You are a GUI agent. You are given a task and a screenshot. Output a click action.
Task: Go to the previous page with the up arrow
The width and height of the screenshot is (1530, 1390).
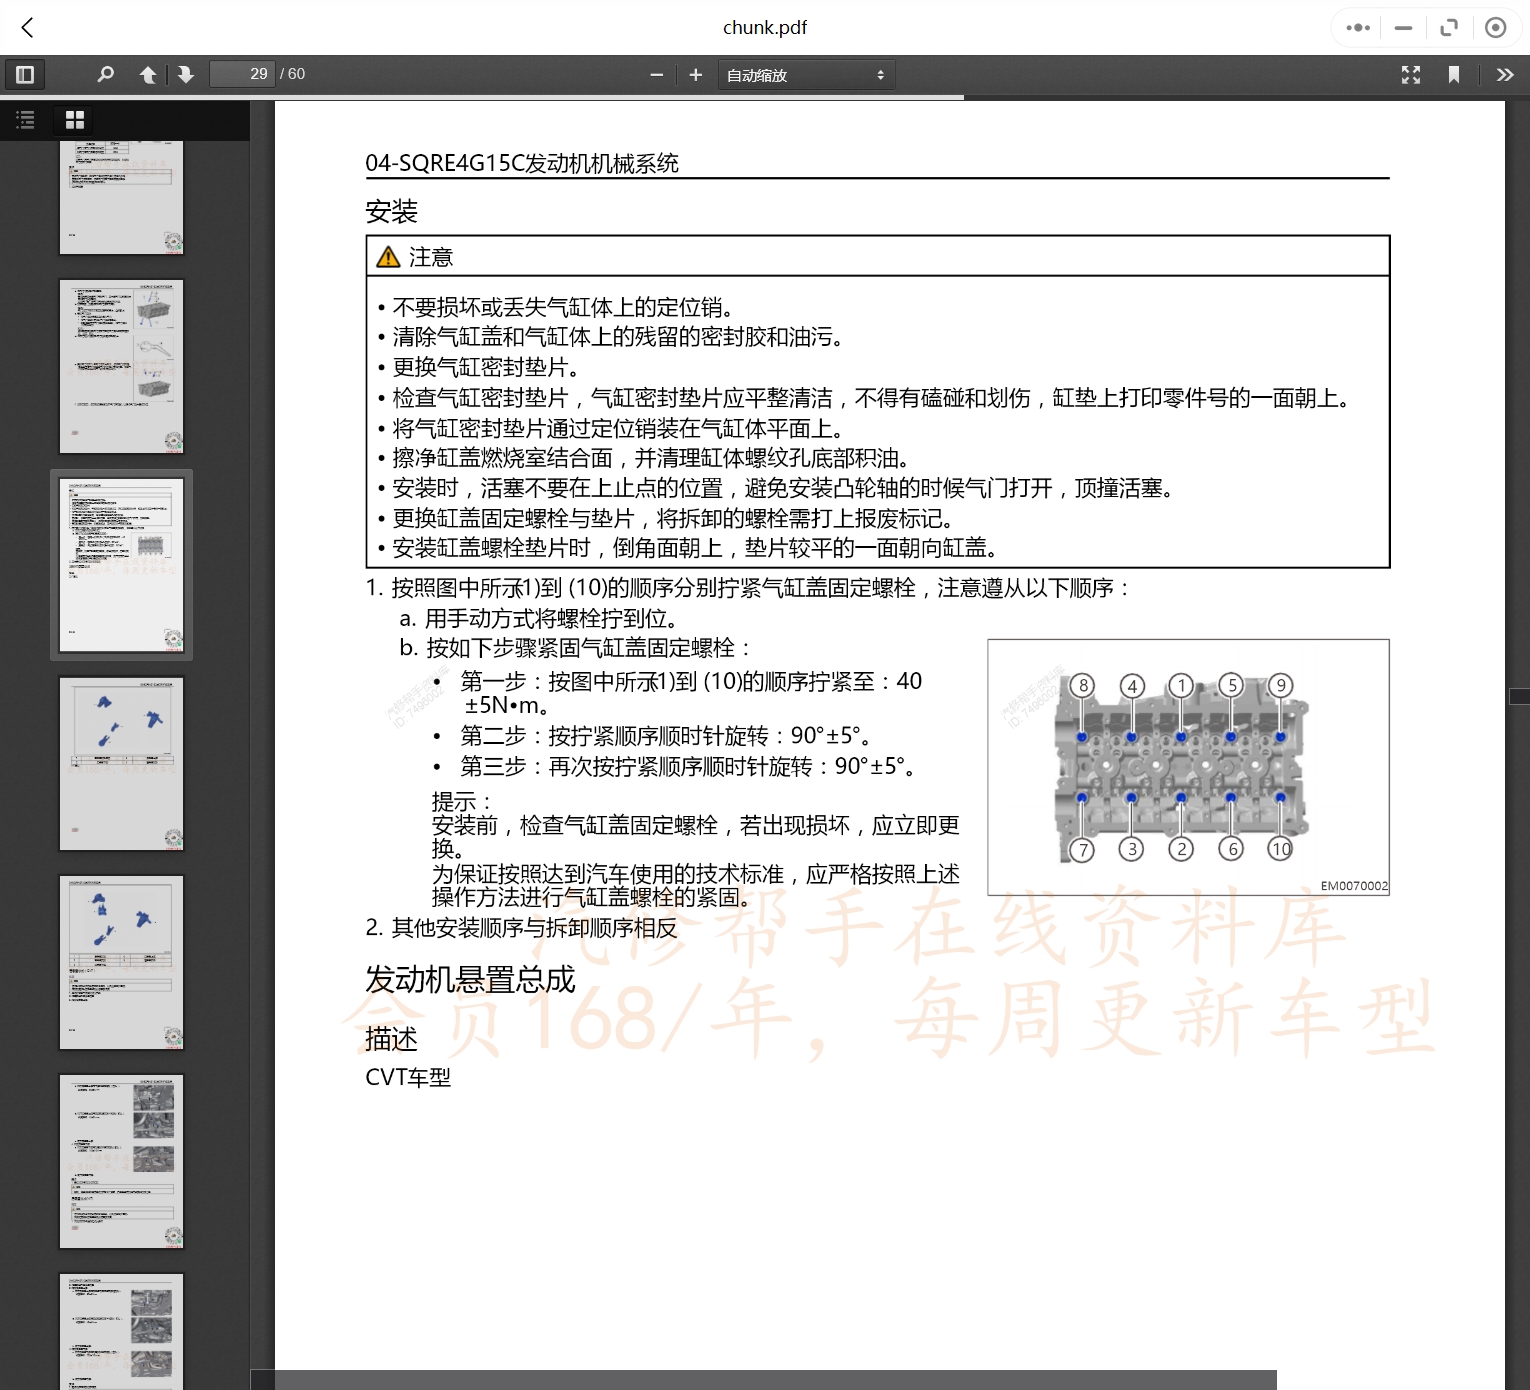[148, 74]
